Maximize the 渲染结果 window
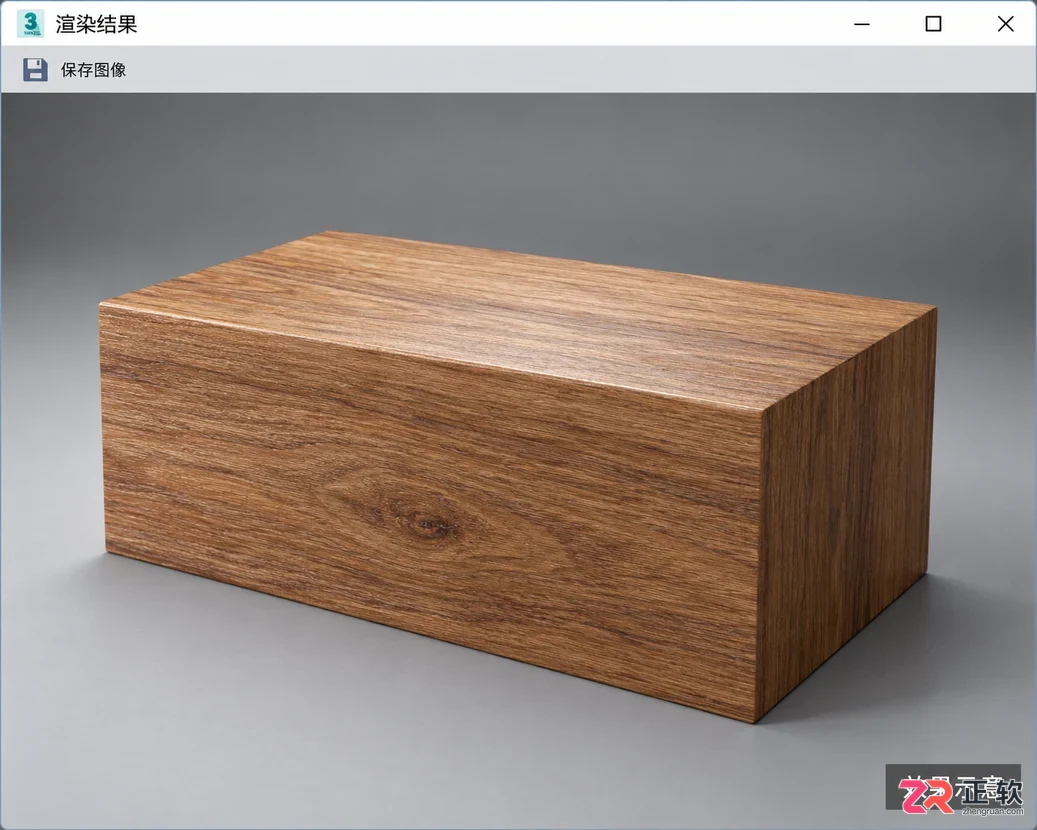 pyautogui.click(x=933, y=24)
